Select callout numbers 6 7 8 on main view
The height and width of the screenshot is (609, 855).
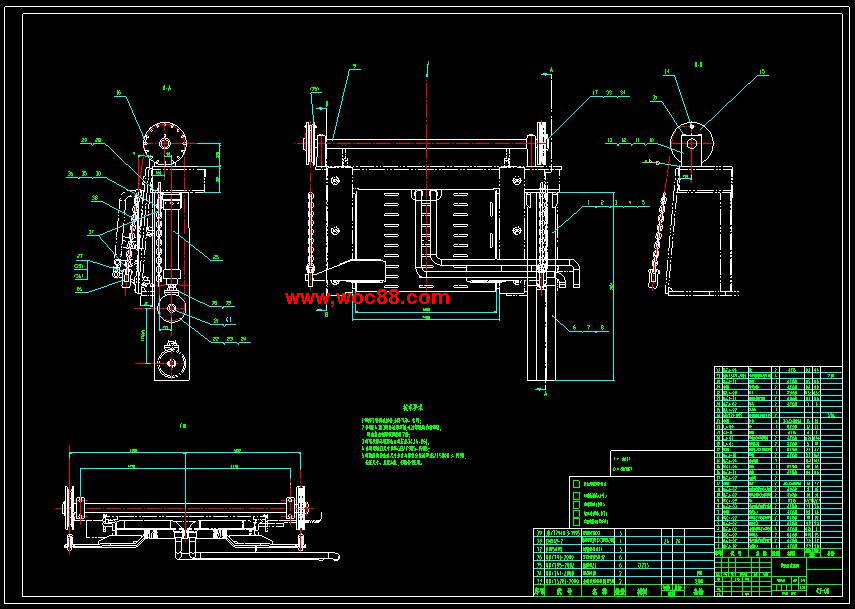(x=588, y=328)
